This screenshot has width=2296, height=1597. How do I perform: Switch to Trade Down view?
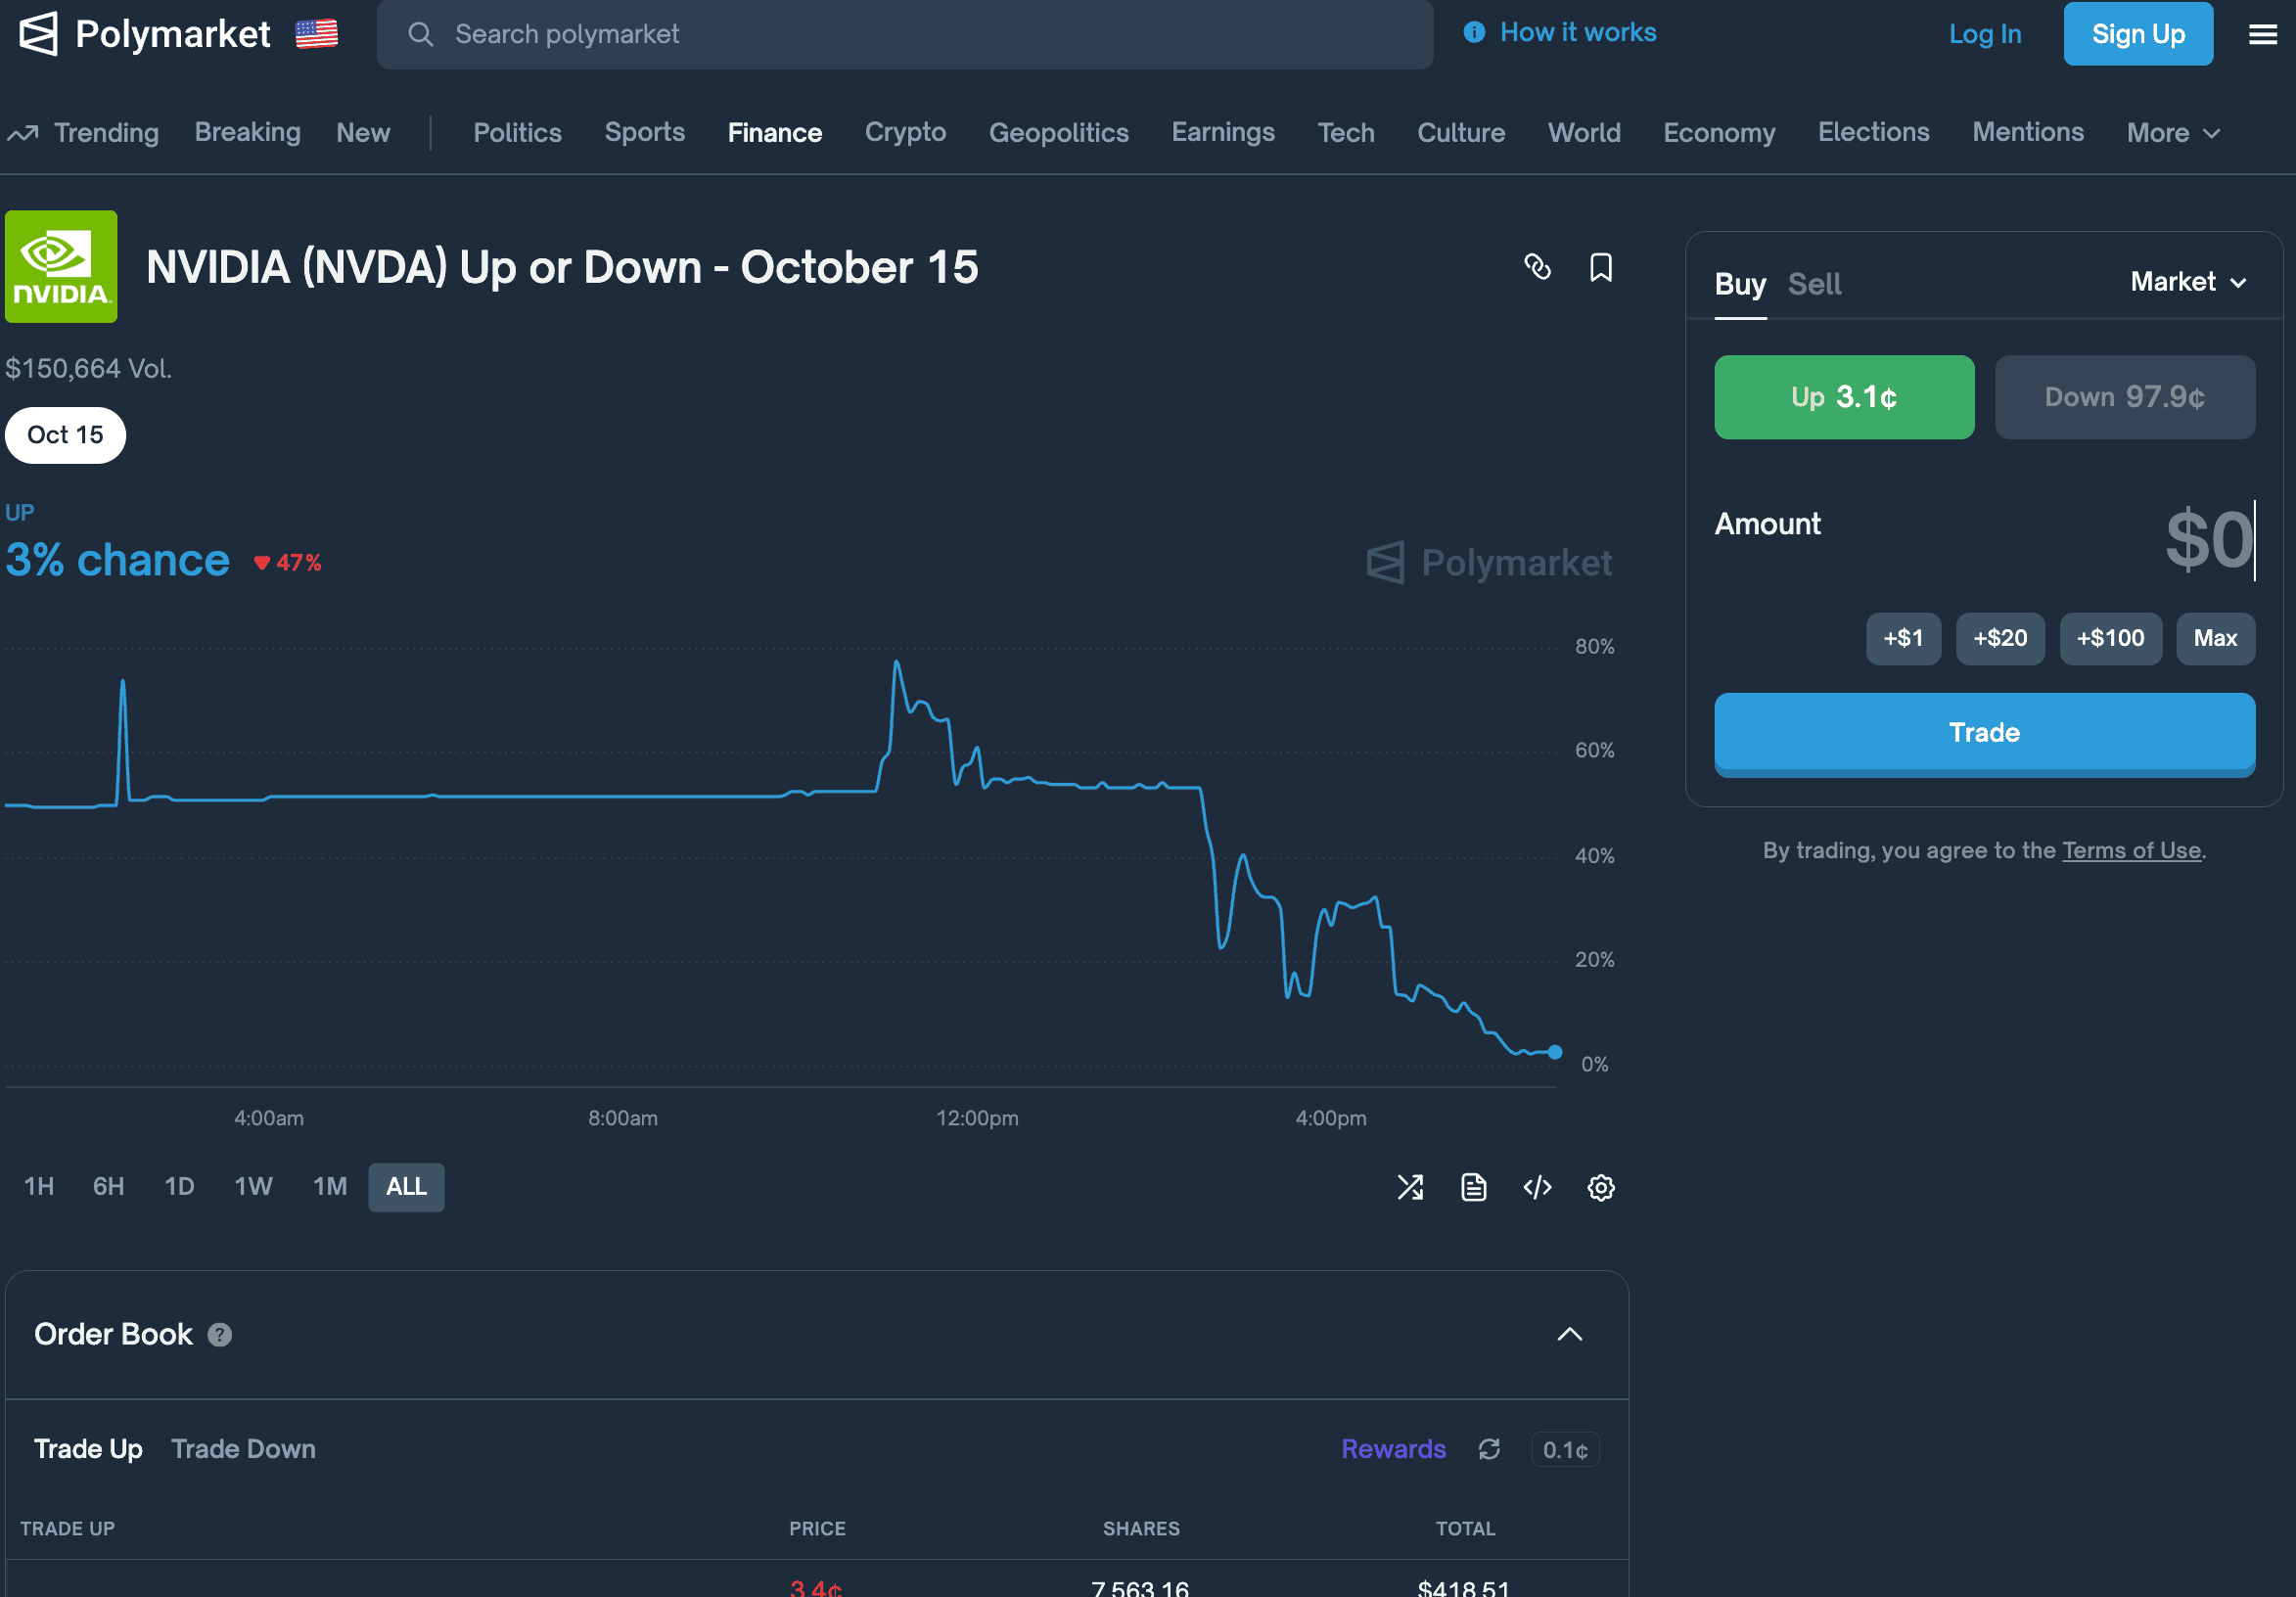coord(243,1449)
